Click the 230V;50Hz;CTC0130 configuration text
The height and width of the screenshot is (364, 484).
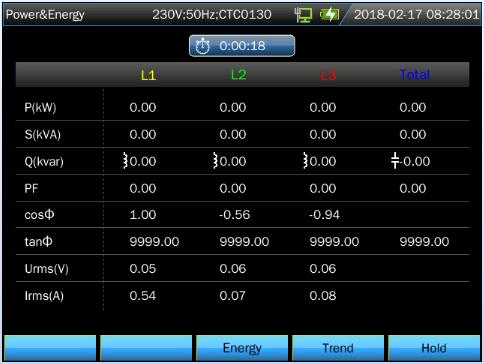point(212,15)
